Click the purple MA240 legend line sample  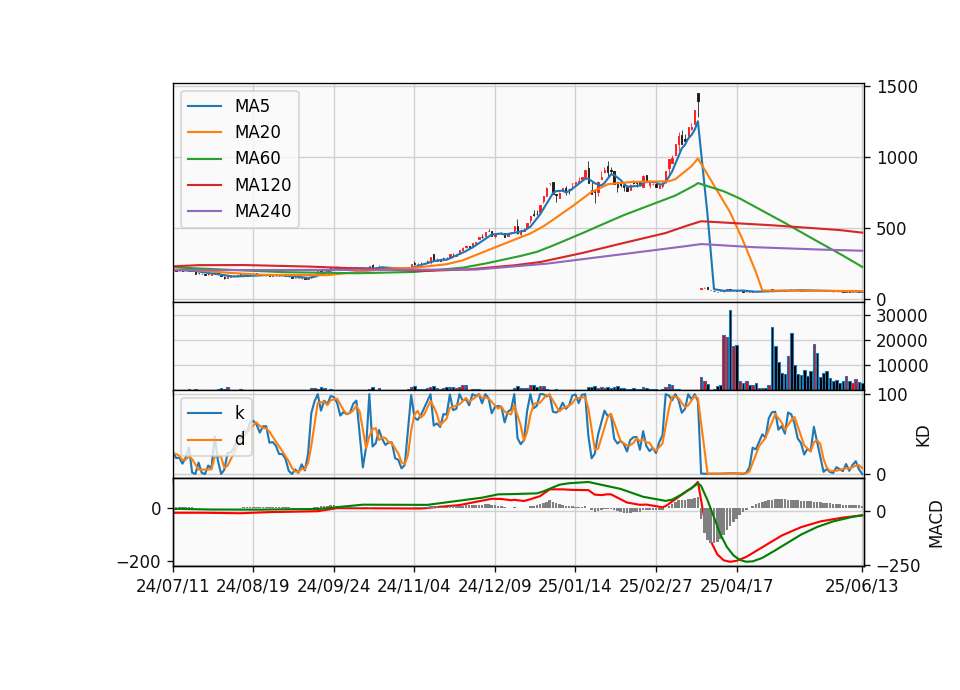click(x=204, y=211)
